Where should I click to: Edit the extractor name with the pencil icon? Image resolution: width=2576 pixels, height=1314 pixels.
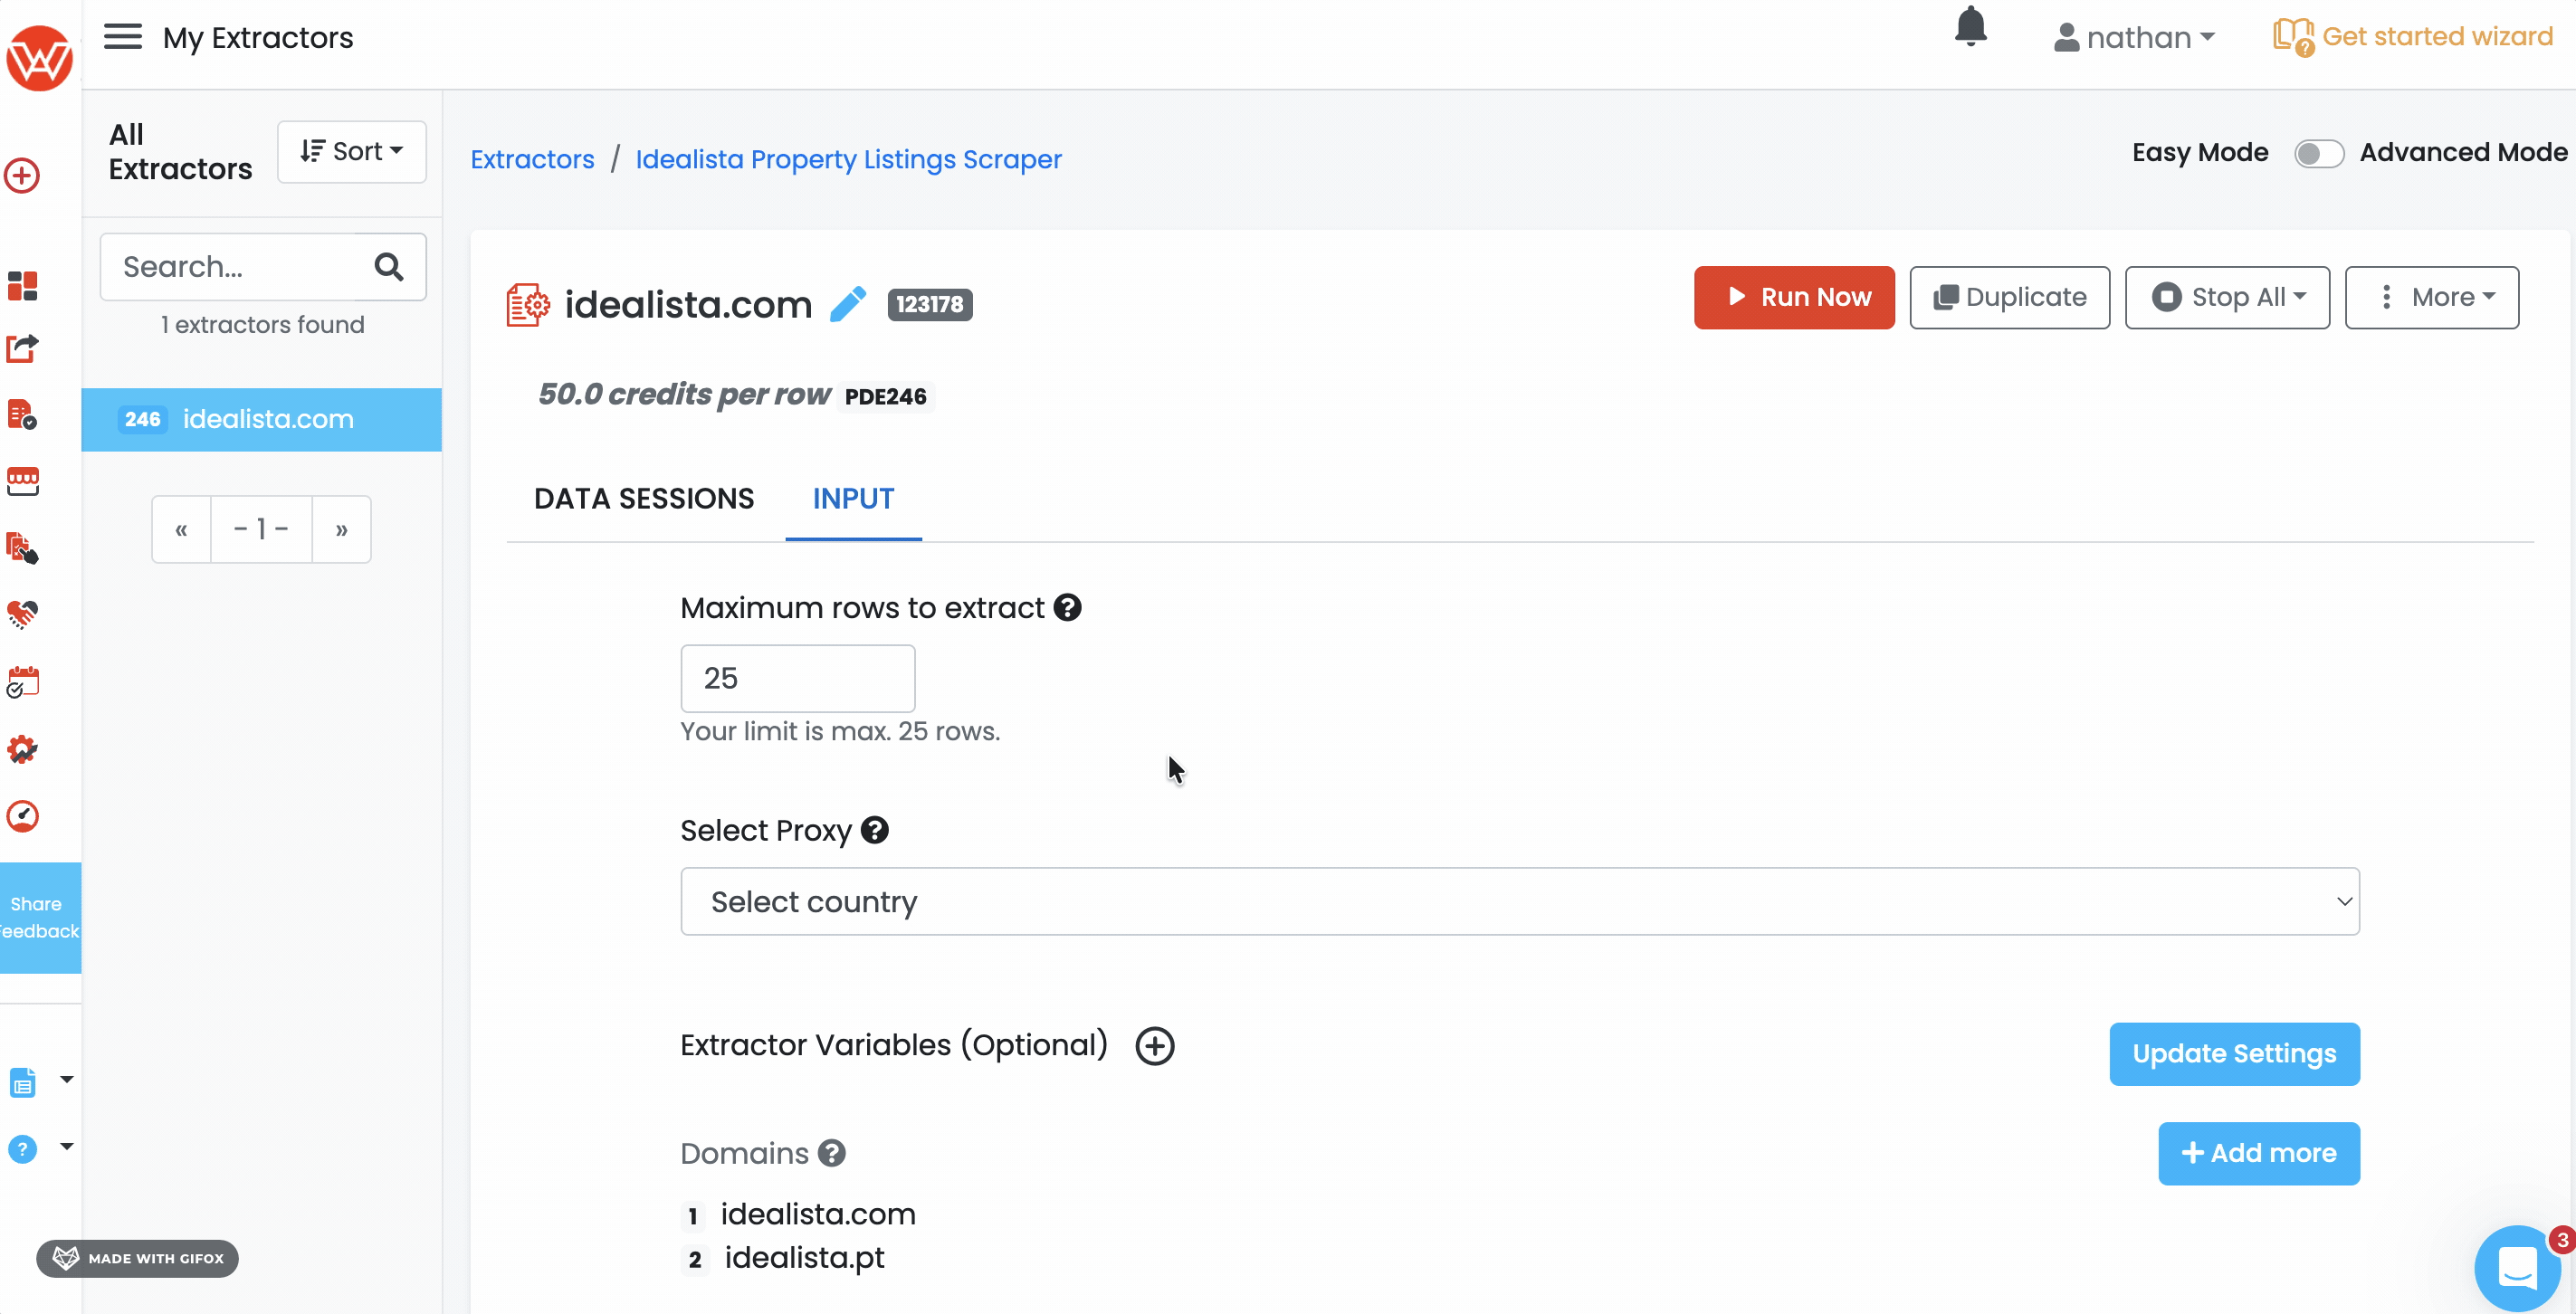pyautogui.click(x=848, y=304)
